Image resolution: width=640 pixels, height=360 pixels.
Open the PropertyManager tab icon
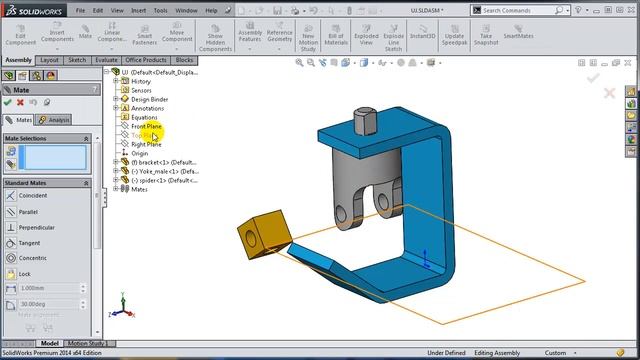[x=22, y=76]
